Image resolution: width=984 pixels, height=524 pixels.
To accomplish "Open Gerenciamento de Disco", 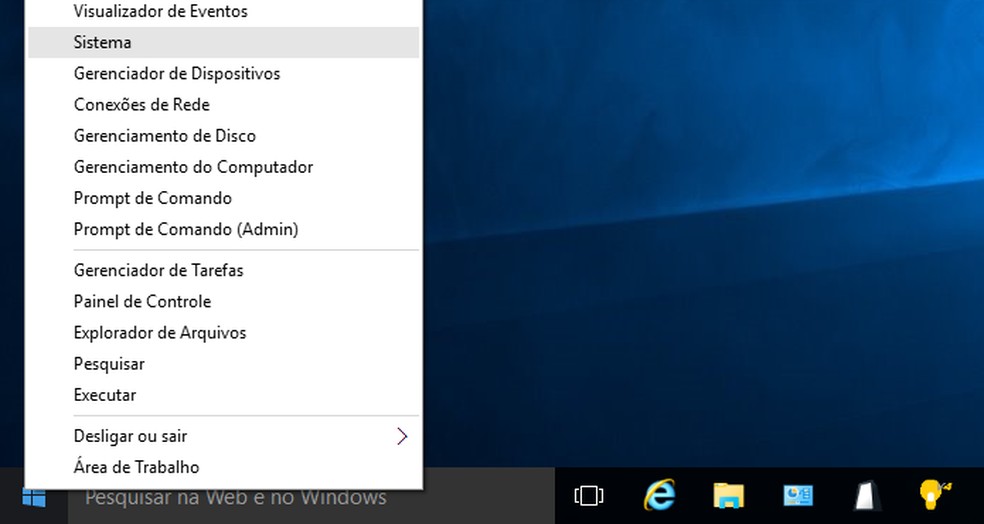I will [x=223, y=136].
